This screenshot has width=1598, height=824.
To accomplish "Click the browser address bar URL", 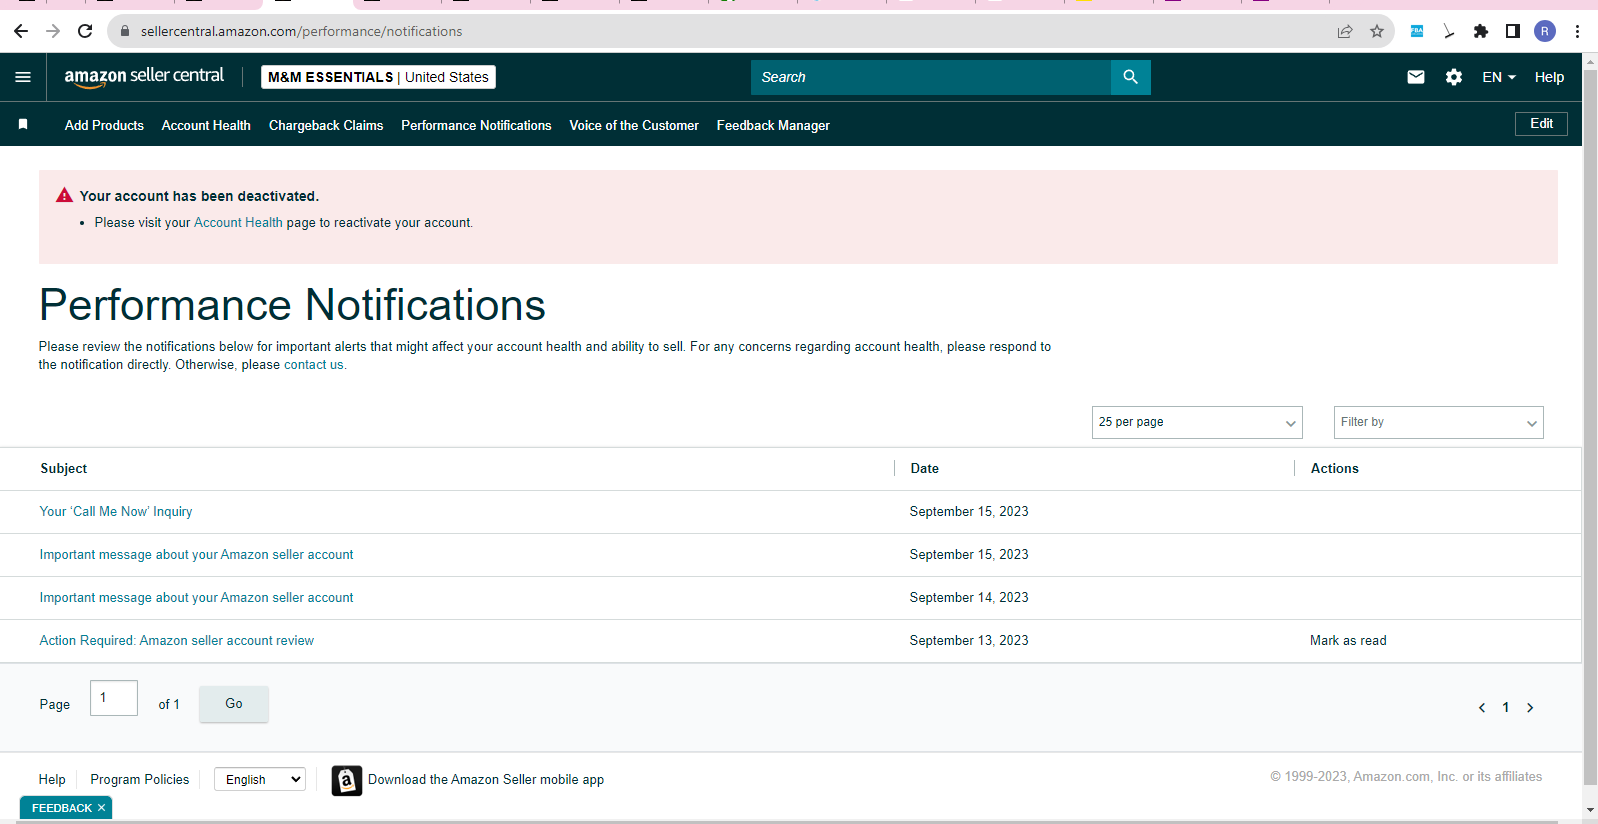I will click(301, 31).
